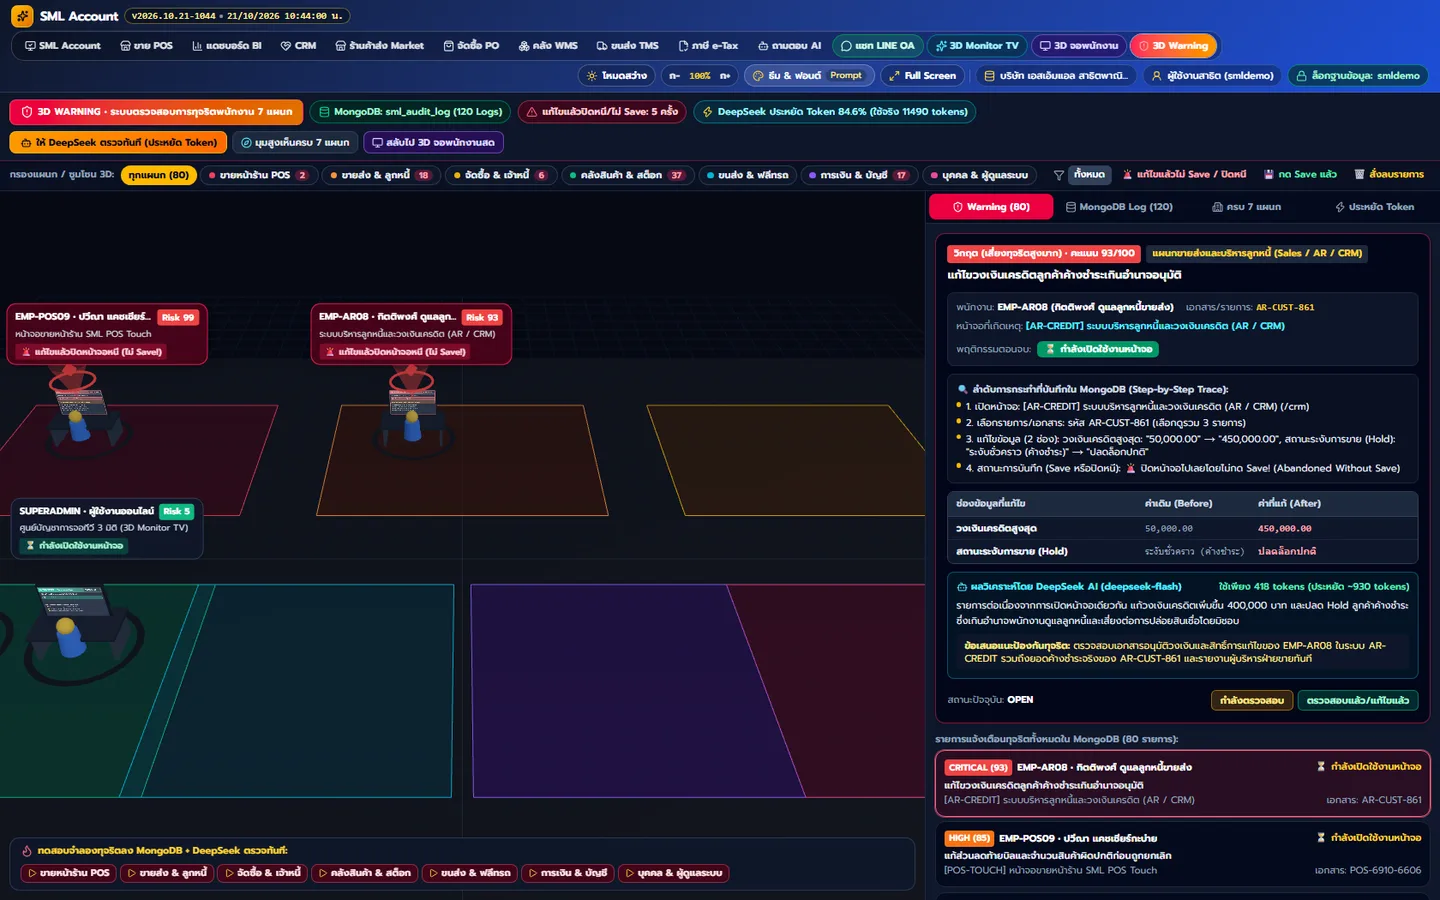Filter by แก้ไขแล้วไม่ Save / ปิดหนี้ status
Screen dimensions: 1440x900
pyautogui.click(x=1184, y=175)
